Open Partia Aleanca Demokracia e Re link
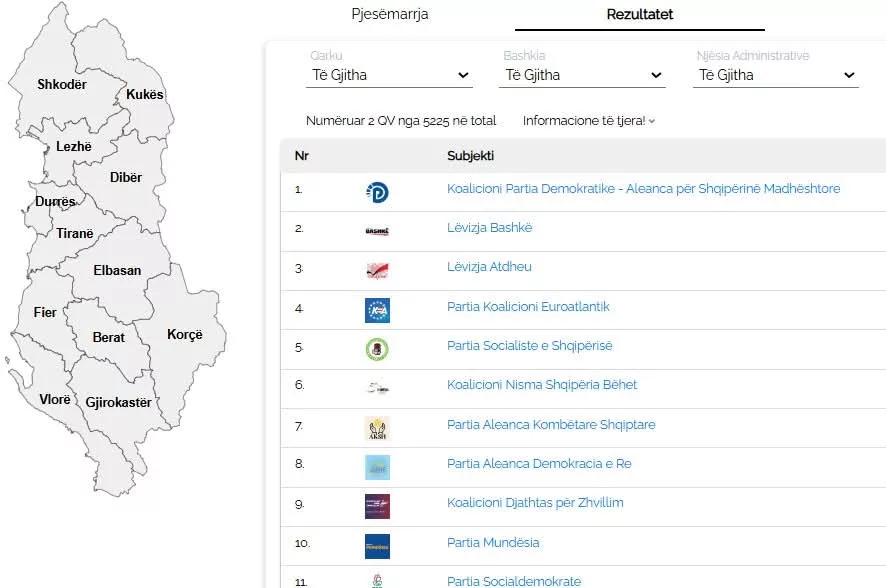886x588 pixels. click(x=539, y=464)
